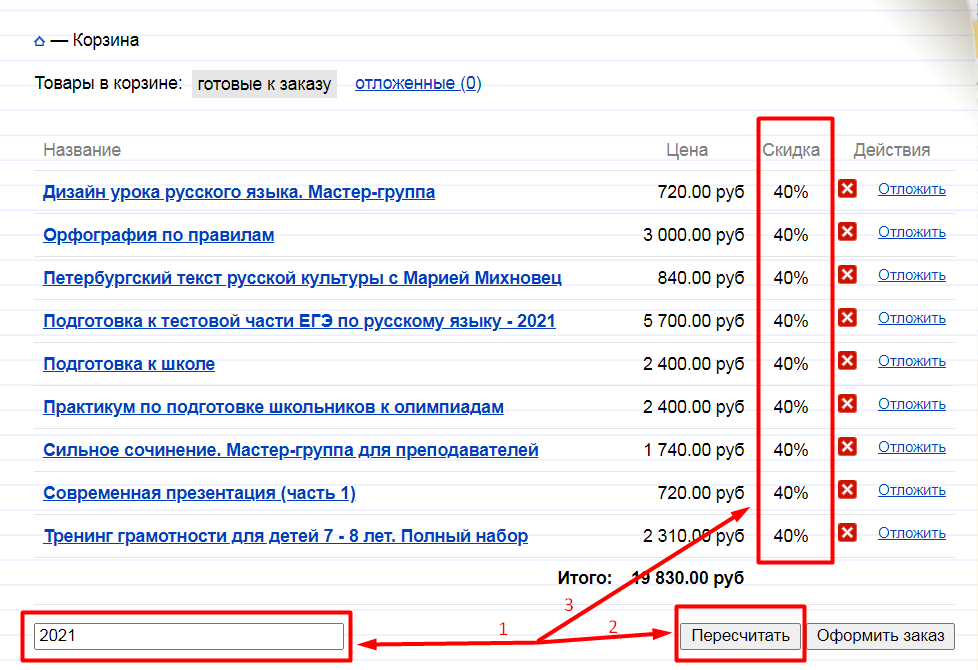Image resolution: width=978 pixels, height=670 pixels.
Task: Remove 'Тренинг грамотности' item via red X
Action: tap(847, 533)
